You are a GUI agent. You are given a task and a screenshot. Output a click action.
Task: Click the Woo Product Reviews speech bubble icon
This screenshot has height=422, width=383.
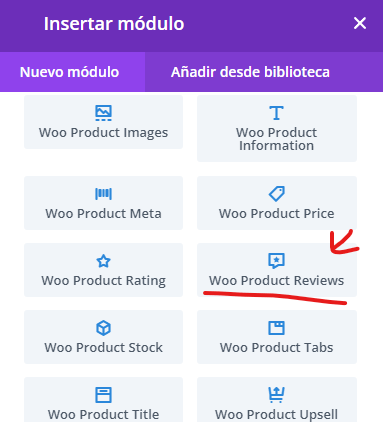click(x=277, y=261)
